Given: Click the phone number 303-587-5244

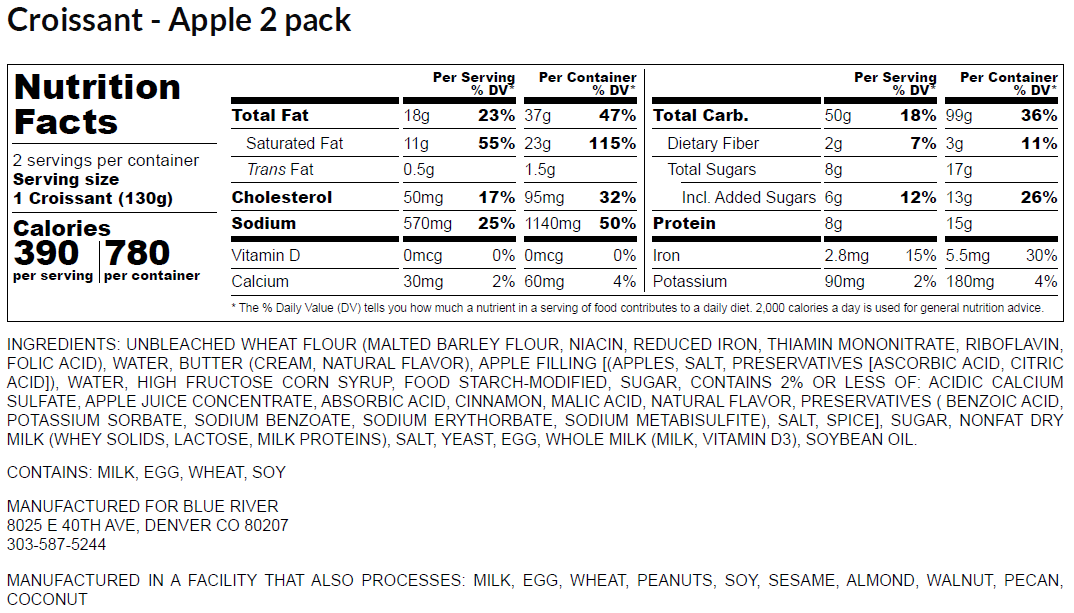Looking at the screenshot, I should [x=56, y=545].
